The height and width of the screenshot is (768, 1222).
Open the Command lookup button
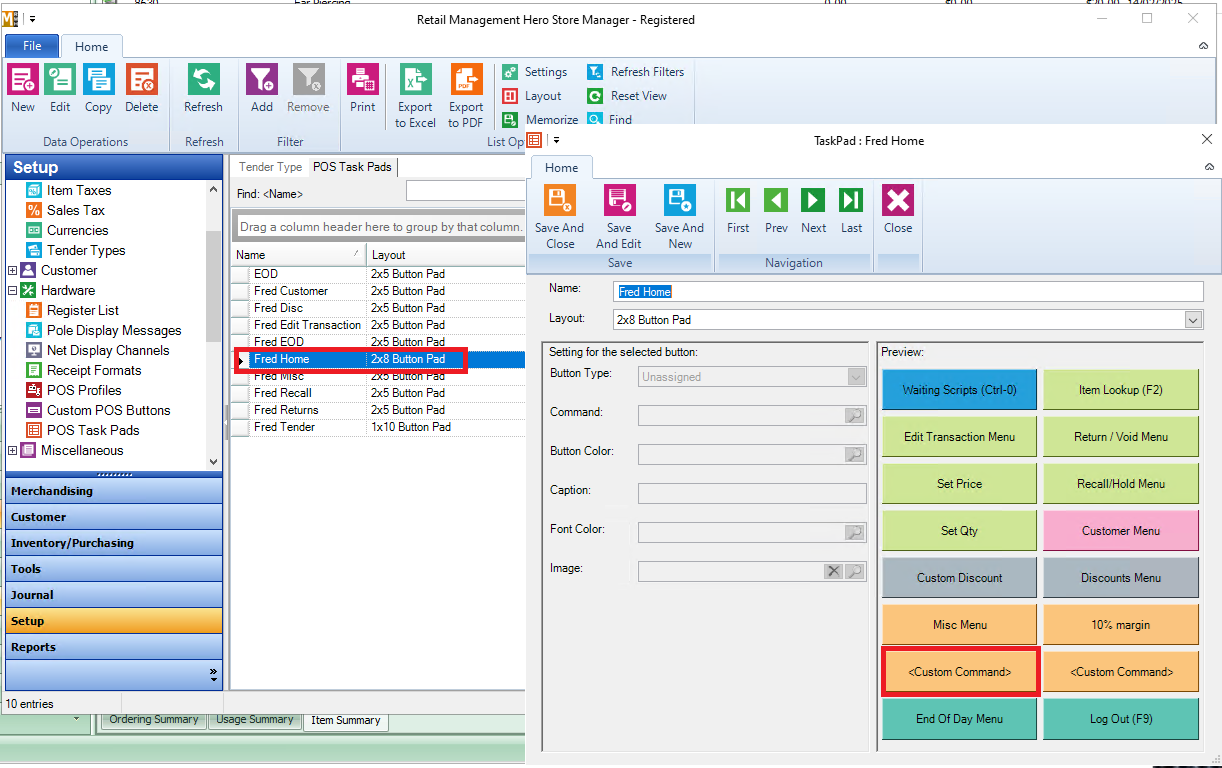click(855, 415)
